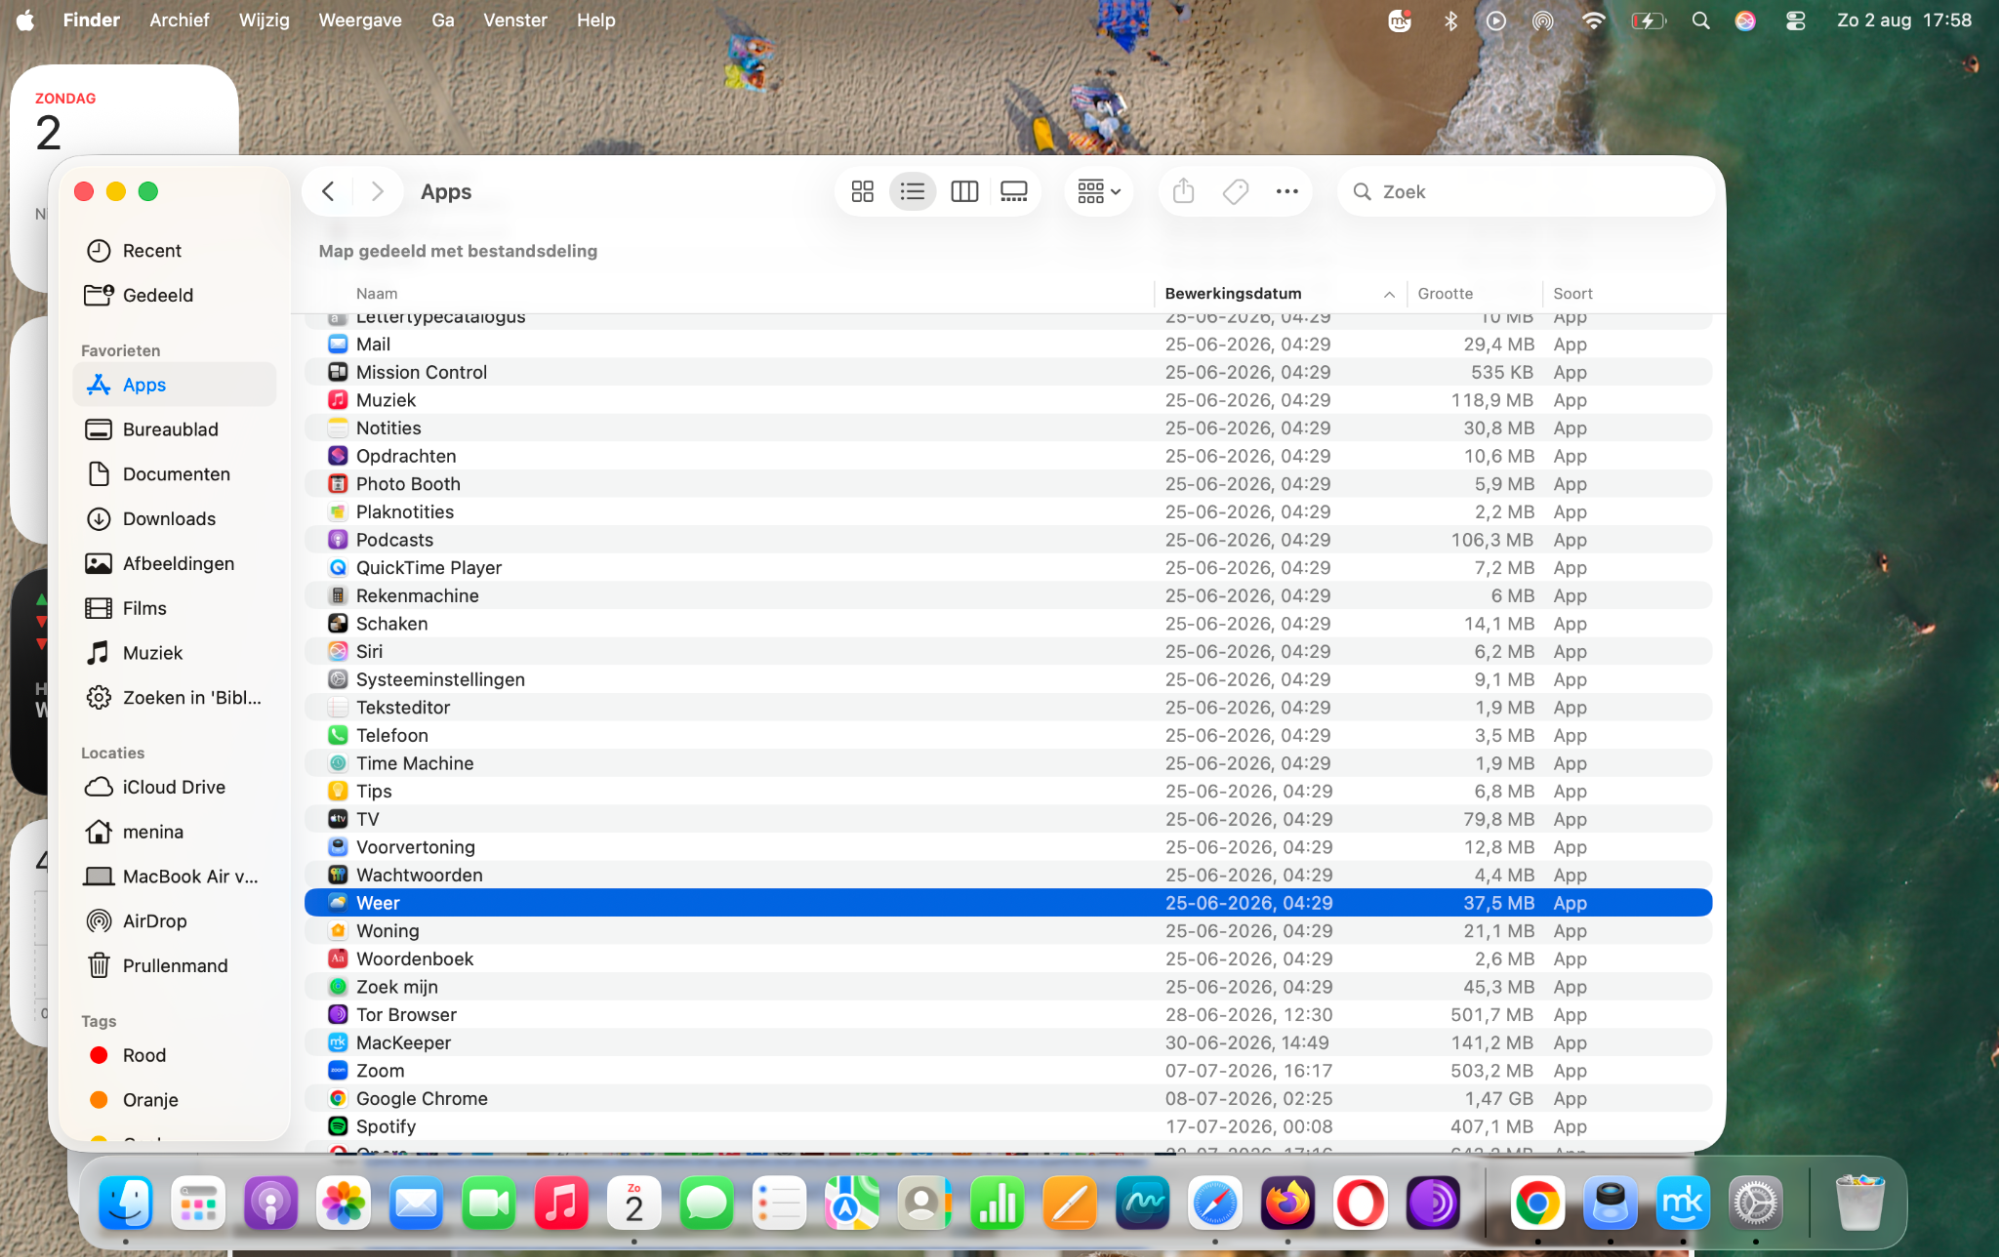Select the Schaken app row

1008,624
